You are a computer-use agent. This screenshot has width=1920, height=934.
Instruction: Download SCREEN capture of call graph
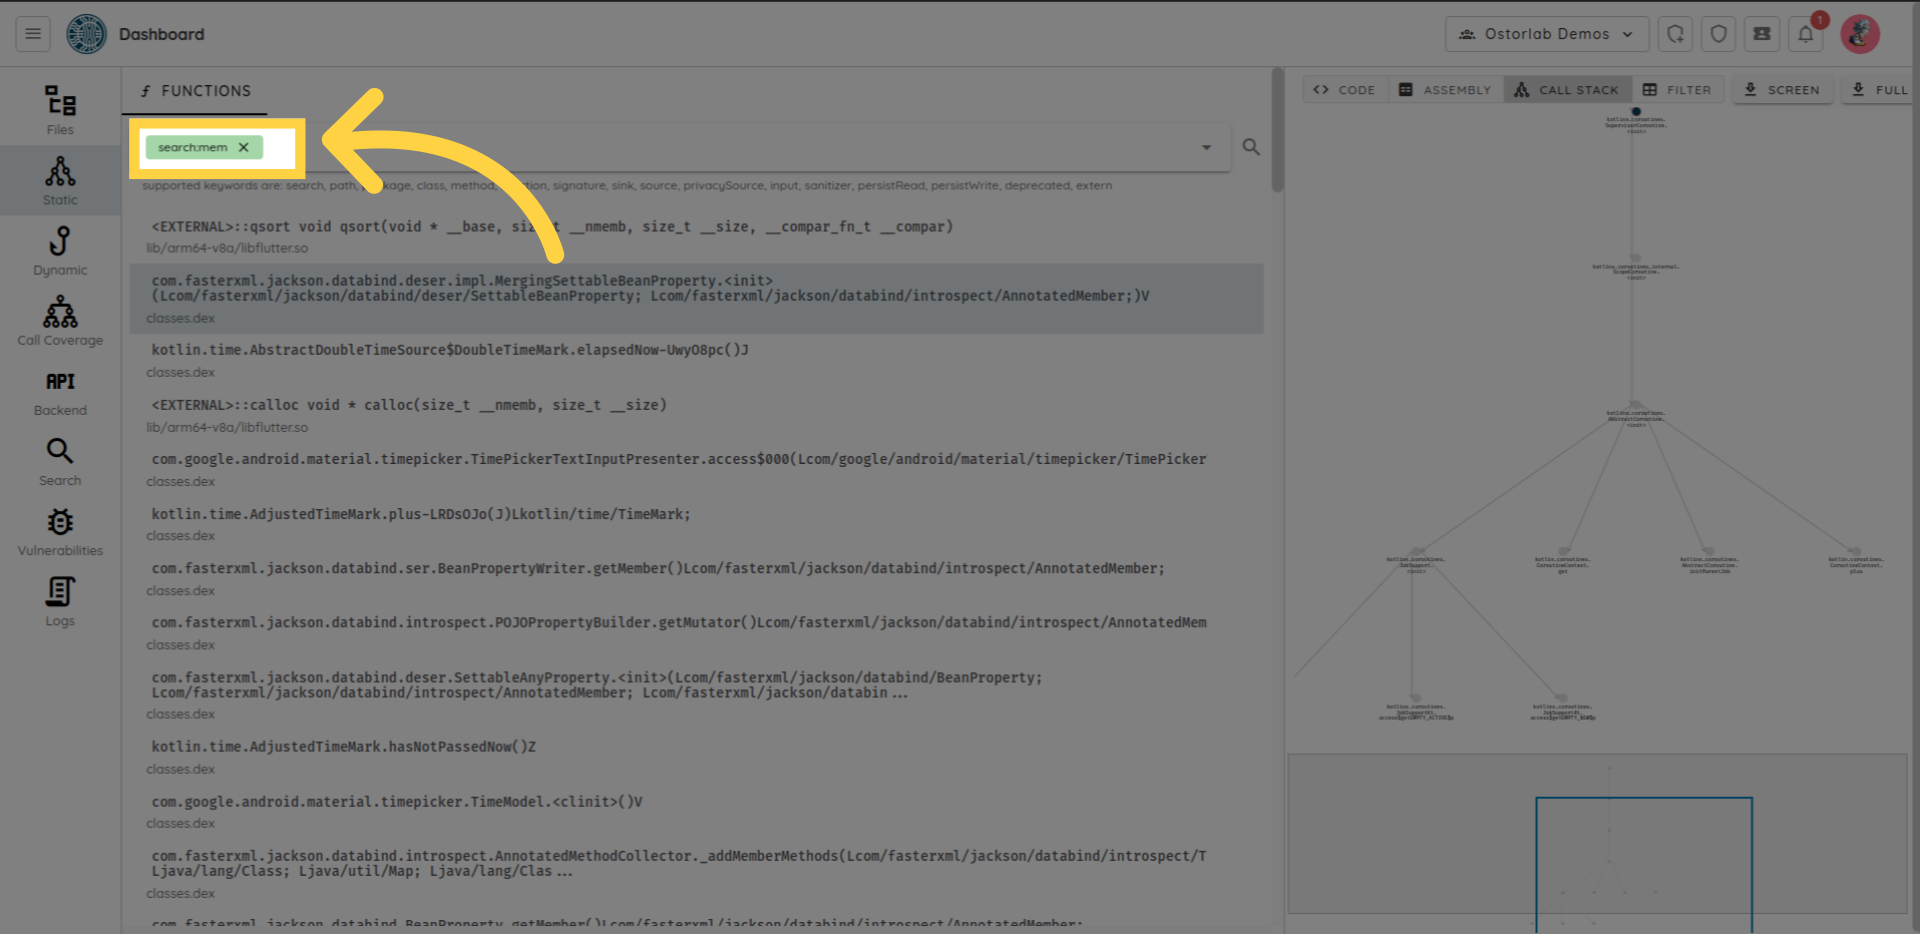pos(1782,90)
